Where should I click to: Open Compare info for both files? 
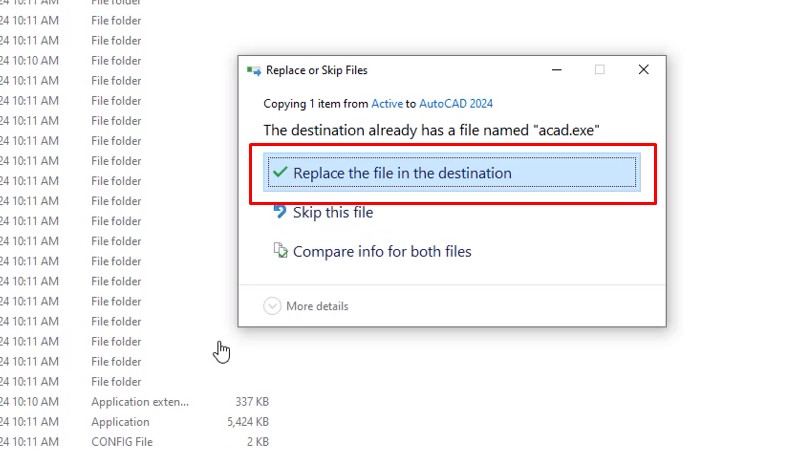(x=382, y=252)
